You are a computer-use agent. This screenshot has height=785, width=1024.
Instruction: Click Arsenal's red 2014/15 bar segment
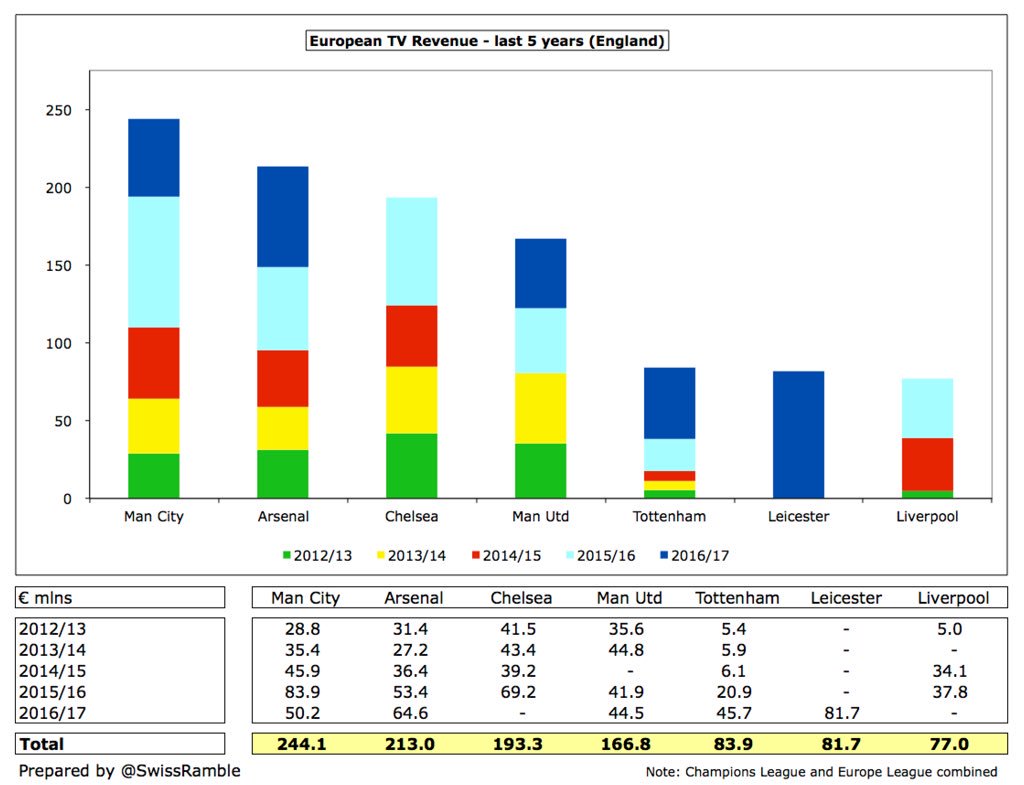283,379
